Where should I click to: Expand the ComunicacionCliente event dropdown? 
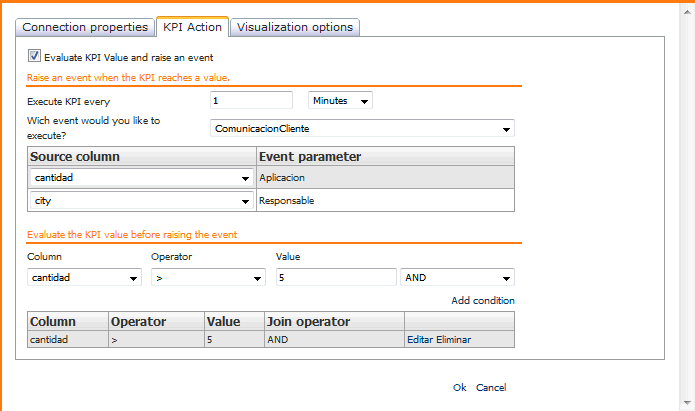(x=363, y=128)
